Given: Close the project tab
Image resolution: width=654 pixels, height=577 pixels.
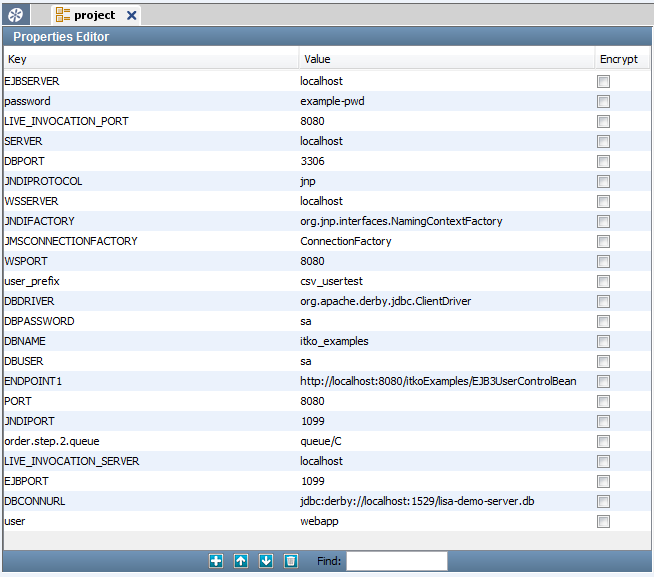Looking at the screenshot, I should [x=131, y=15].
